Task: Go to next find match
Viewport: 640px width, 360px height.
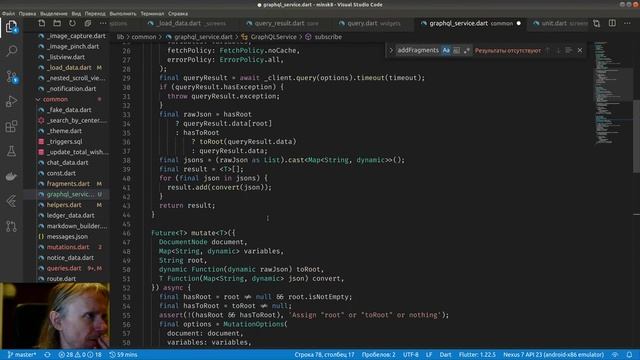Action: pos(558,50)
